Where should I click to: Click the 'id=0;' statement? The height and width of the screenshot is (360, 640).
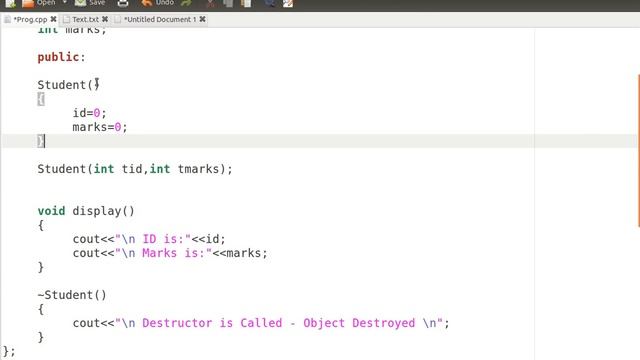click(89, 113)
